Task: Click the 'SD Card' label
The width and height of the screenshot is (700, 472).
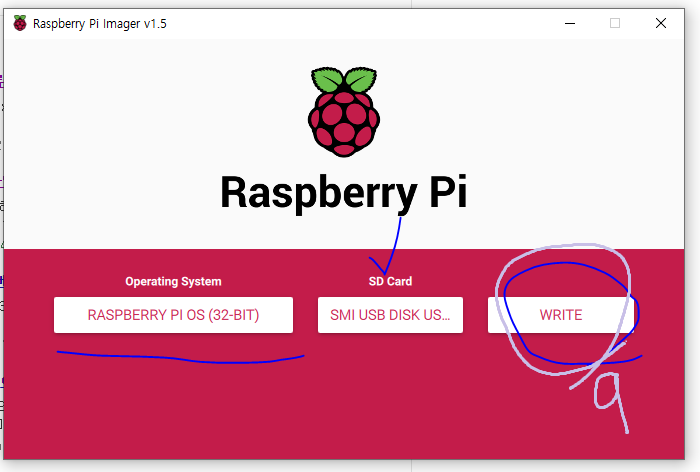Action: tap(390, 281)
